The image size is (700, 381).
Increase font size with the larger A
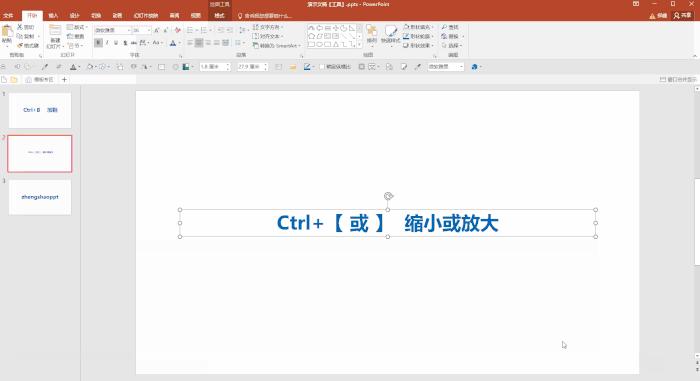pos(156,30)
